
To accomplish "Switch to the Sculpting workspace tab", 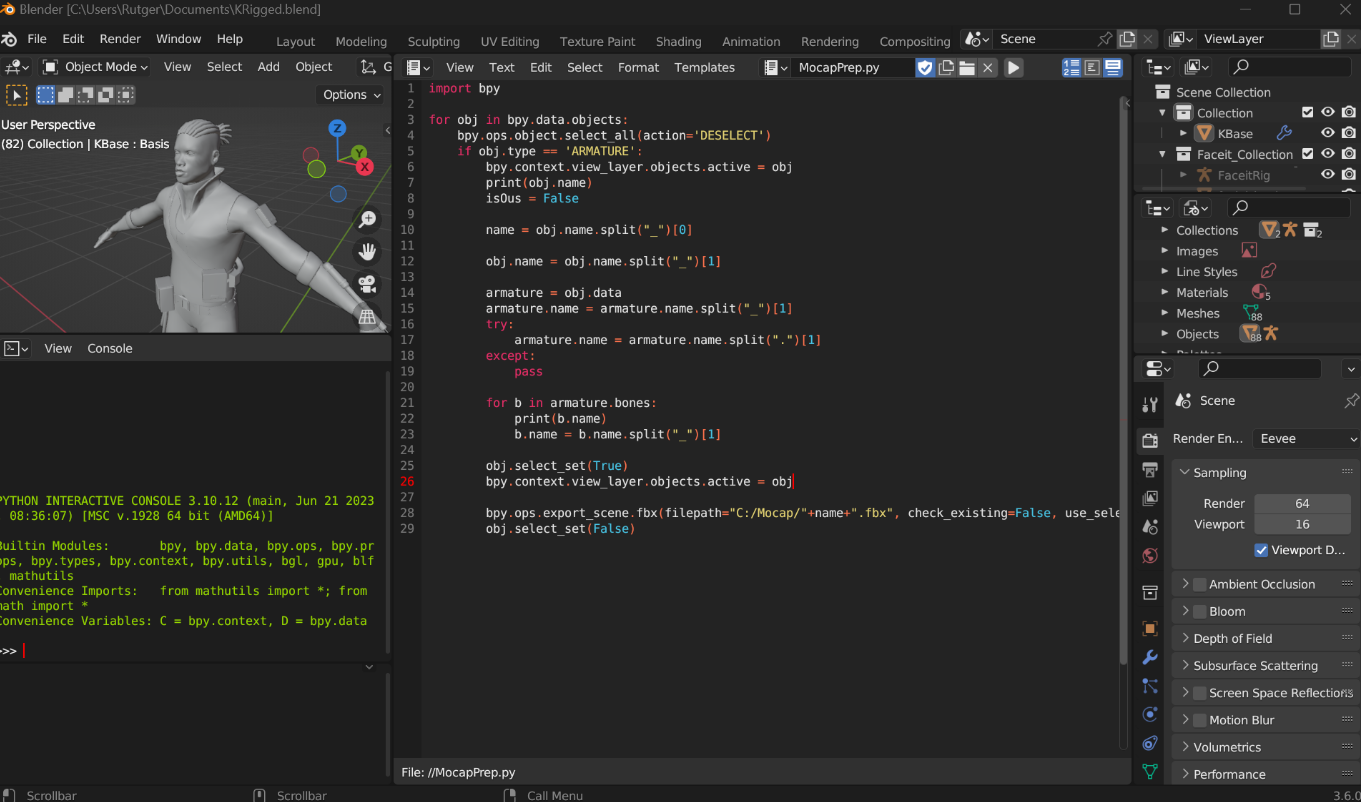I will coord(433,42).
